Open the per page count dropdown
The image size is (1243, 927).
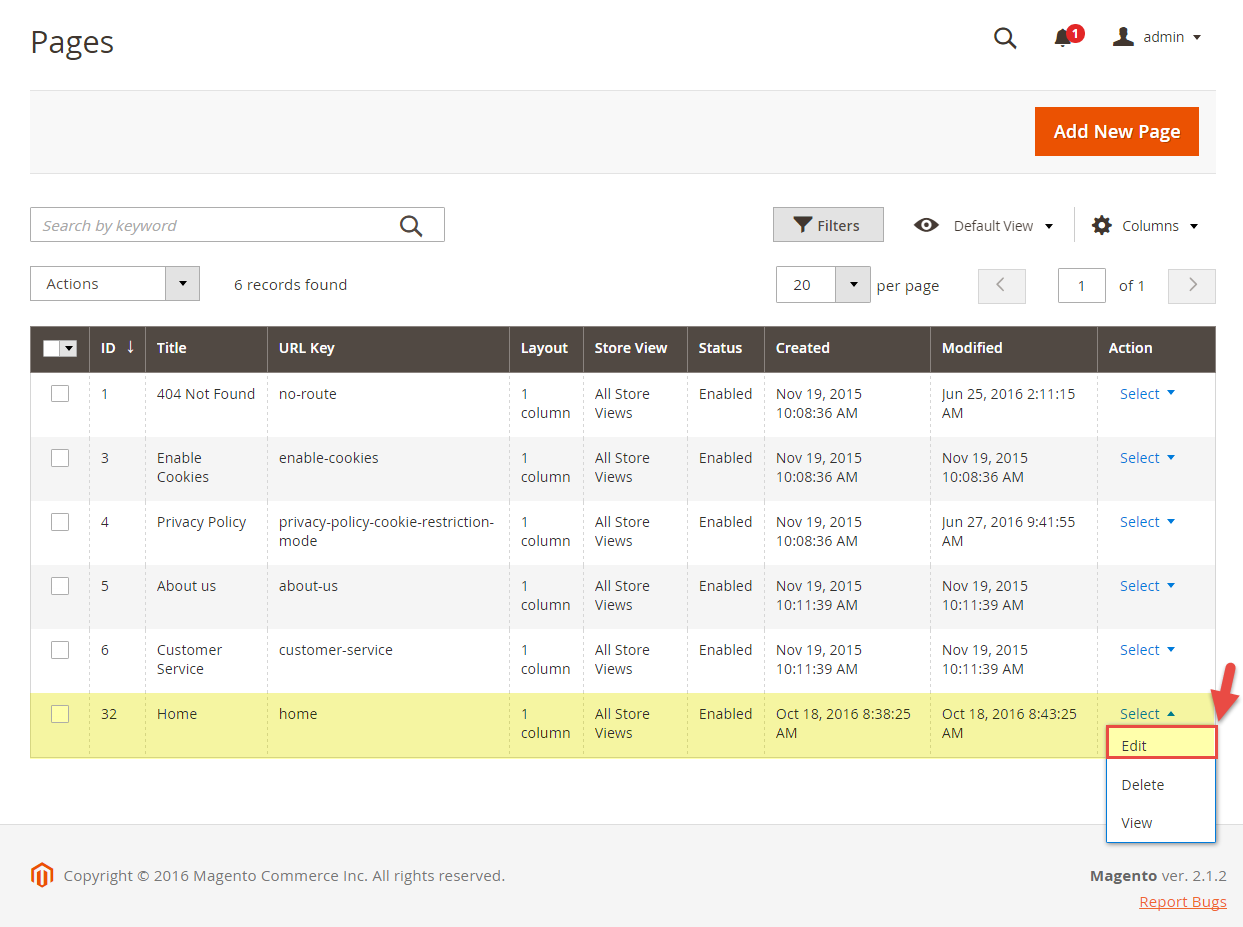point(853,285)
